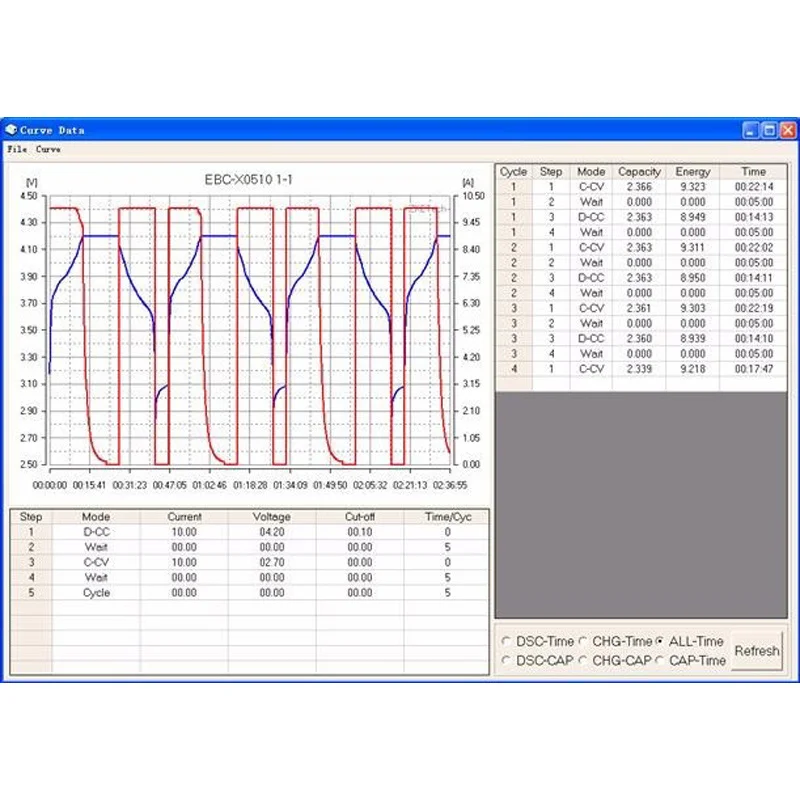Close the Curve Data window

pyautogui.click(x=787, y=130)
